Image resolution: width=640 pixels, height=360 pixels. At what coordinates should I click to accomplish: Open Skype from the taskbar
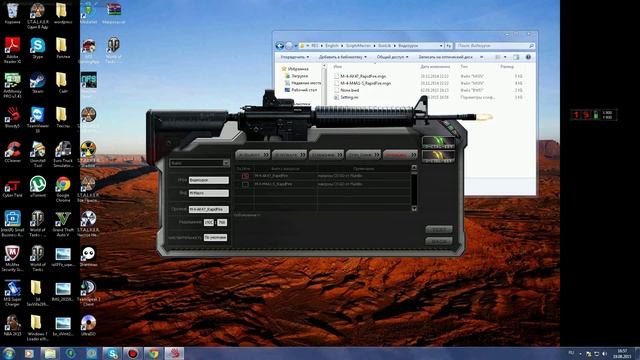point(111,353)
